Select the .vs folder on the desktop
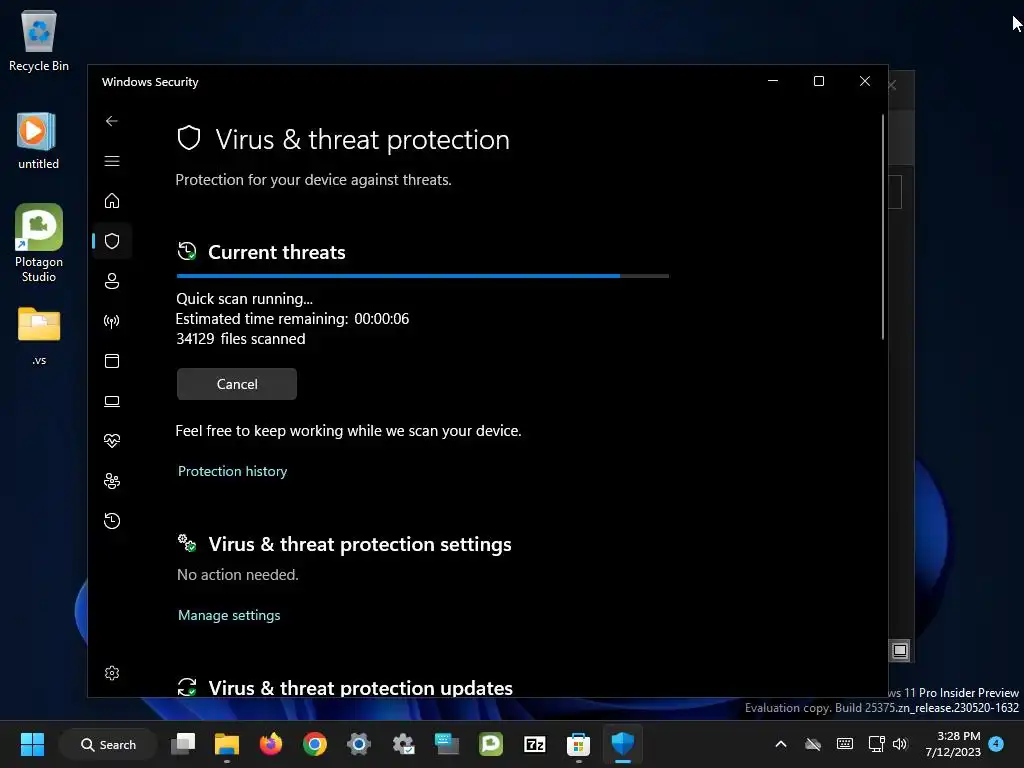This screenshot has height=768, width=1024. click(39, 335)
